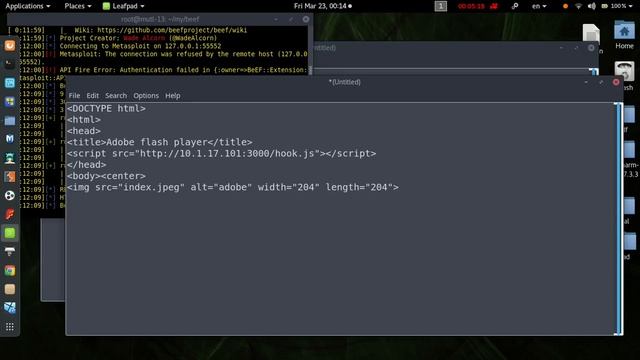Open the Edit menu in Leafpad
Image resolution: width=640 pixels, height=360 pixels.
tap(93, 96)
